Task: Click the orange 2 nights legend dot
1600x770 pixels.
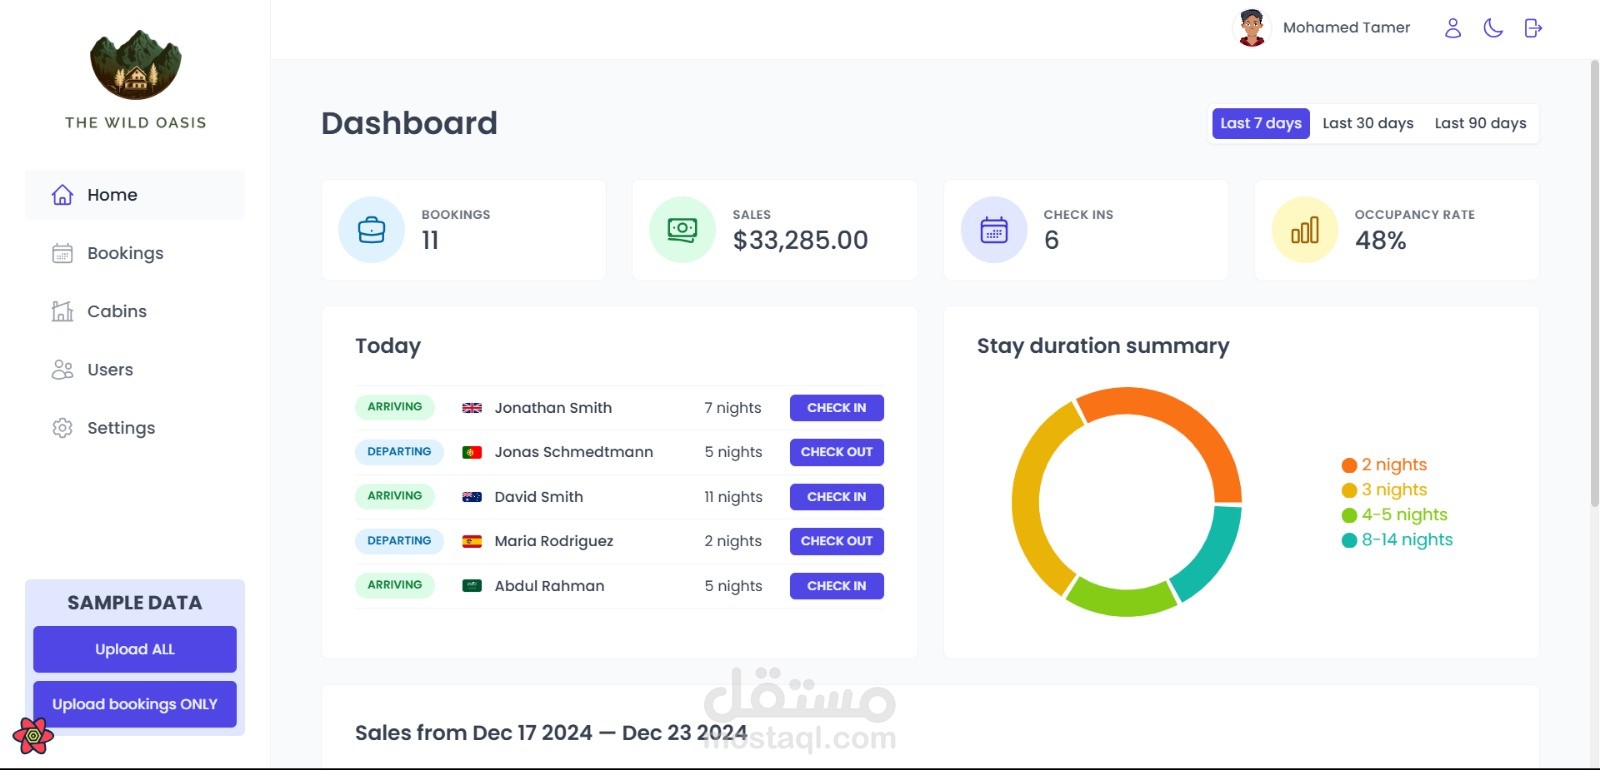Action: click(1349, 465)
